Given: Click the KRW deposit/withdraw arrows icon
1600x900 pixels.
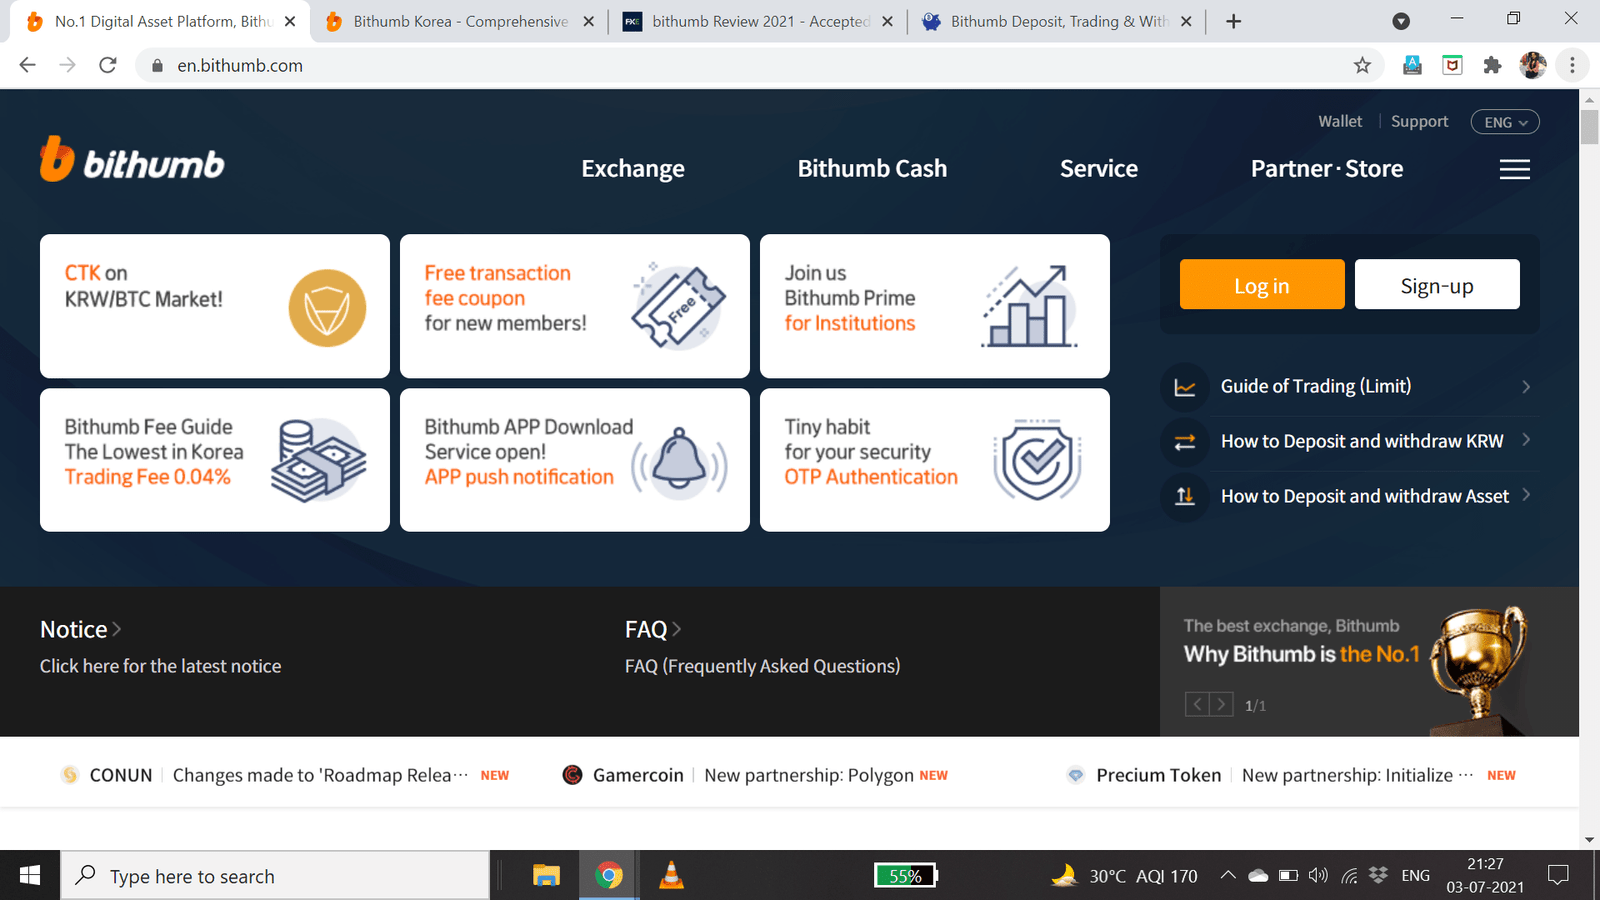Looking at the screenshot, I should [1185, 442].
